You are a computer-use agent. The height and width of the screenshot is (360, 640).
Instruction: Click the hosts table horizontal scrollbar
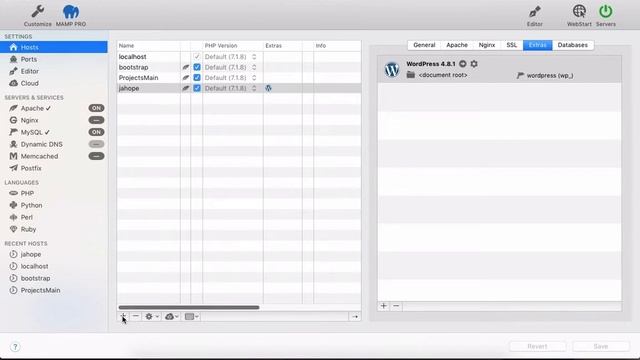point(189,307)
